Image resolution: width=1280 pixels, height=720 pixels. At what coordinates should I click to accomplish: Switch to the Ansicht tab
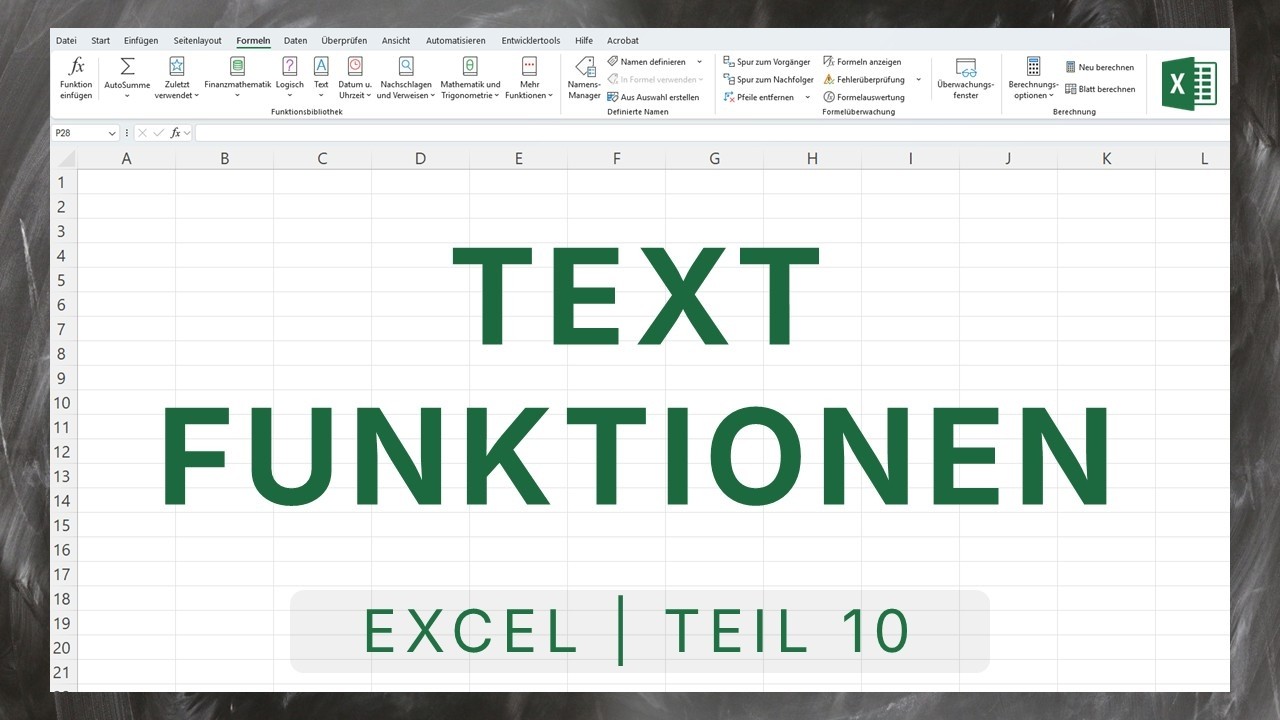[396, 41]
